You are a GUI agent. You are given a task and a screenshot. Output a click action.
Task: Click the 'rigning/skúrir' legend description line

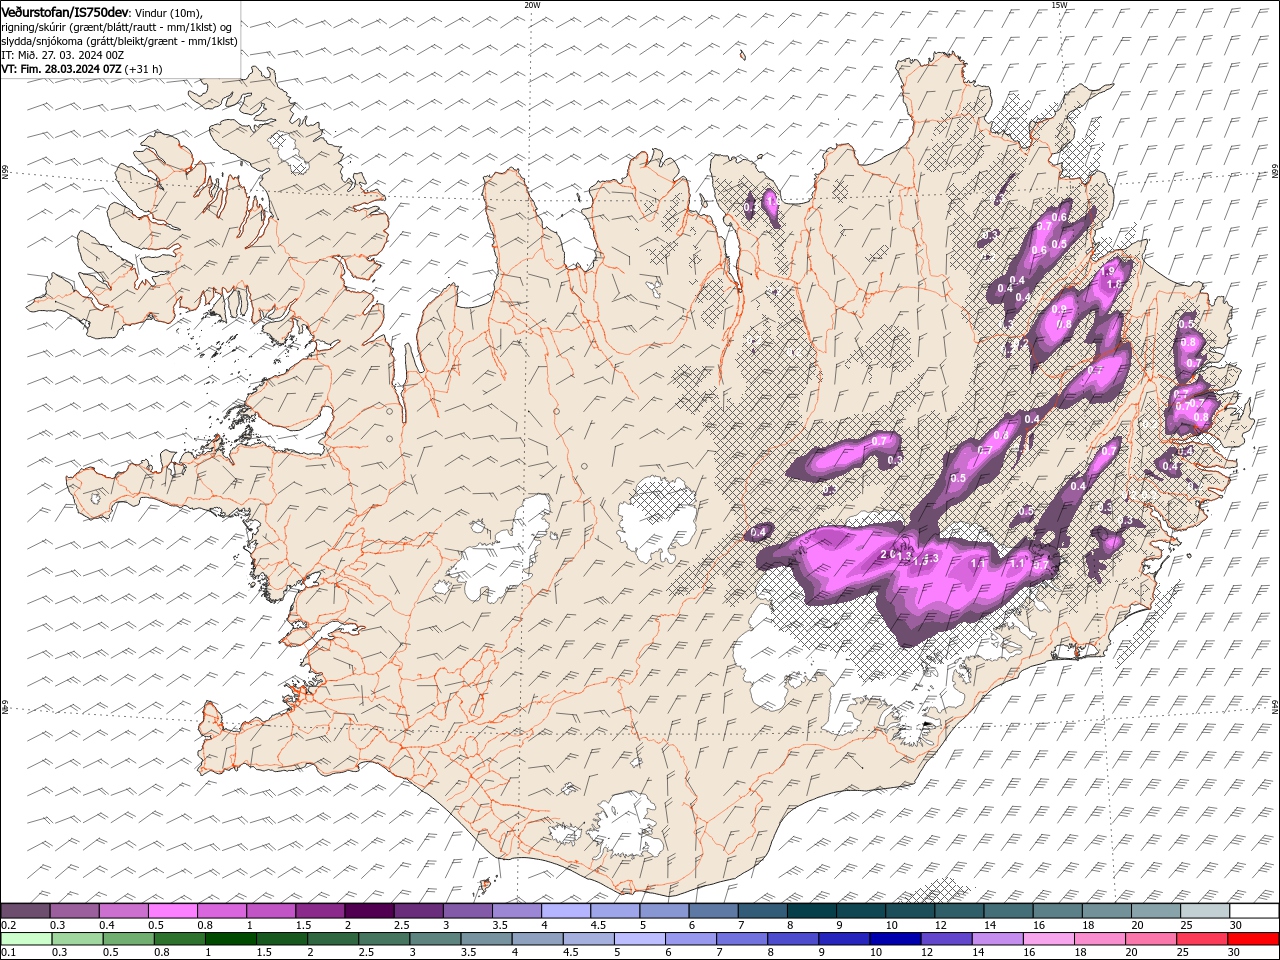[x=118, y=27]
